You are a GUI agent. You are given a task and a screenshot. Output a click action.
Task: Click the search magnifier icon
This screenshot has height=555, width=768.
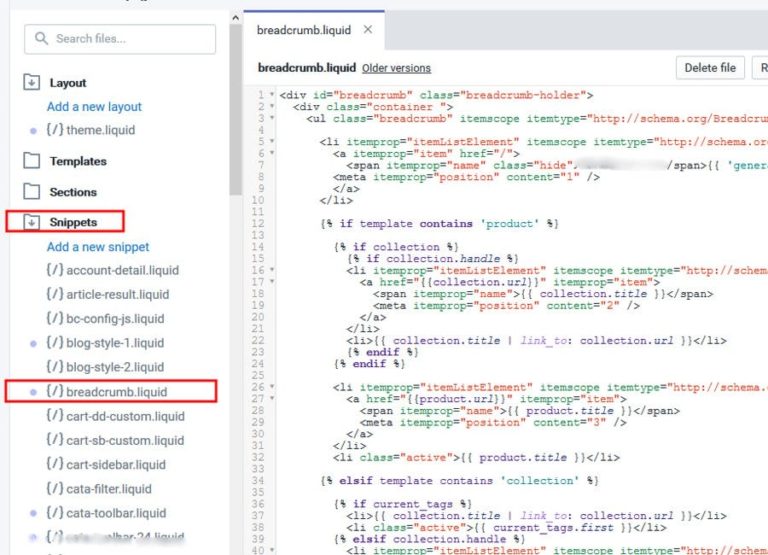click(x=42, y=39)
